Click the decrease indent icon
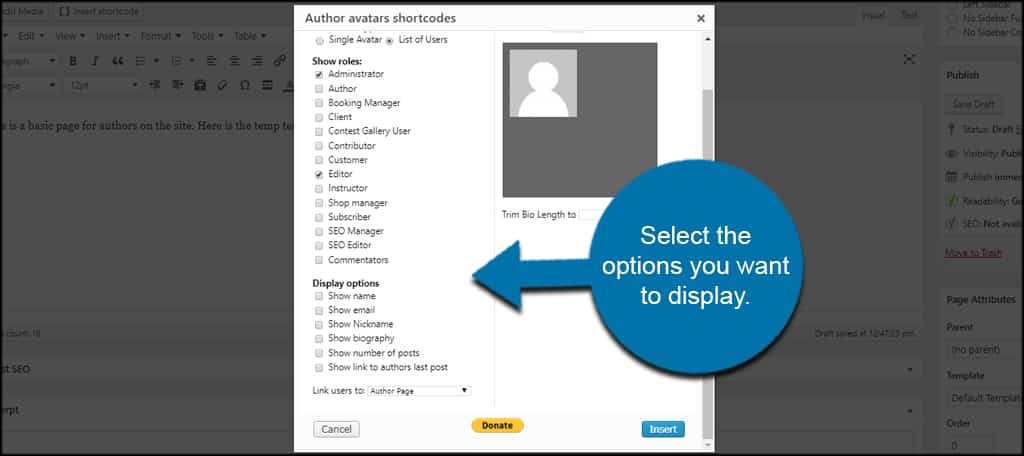 point(155,85)
